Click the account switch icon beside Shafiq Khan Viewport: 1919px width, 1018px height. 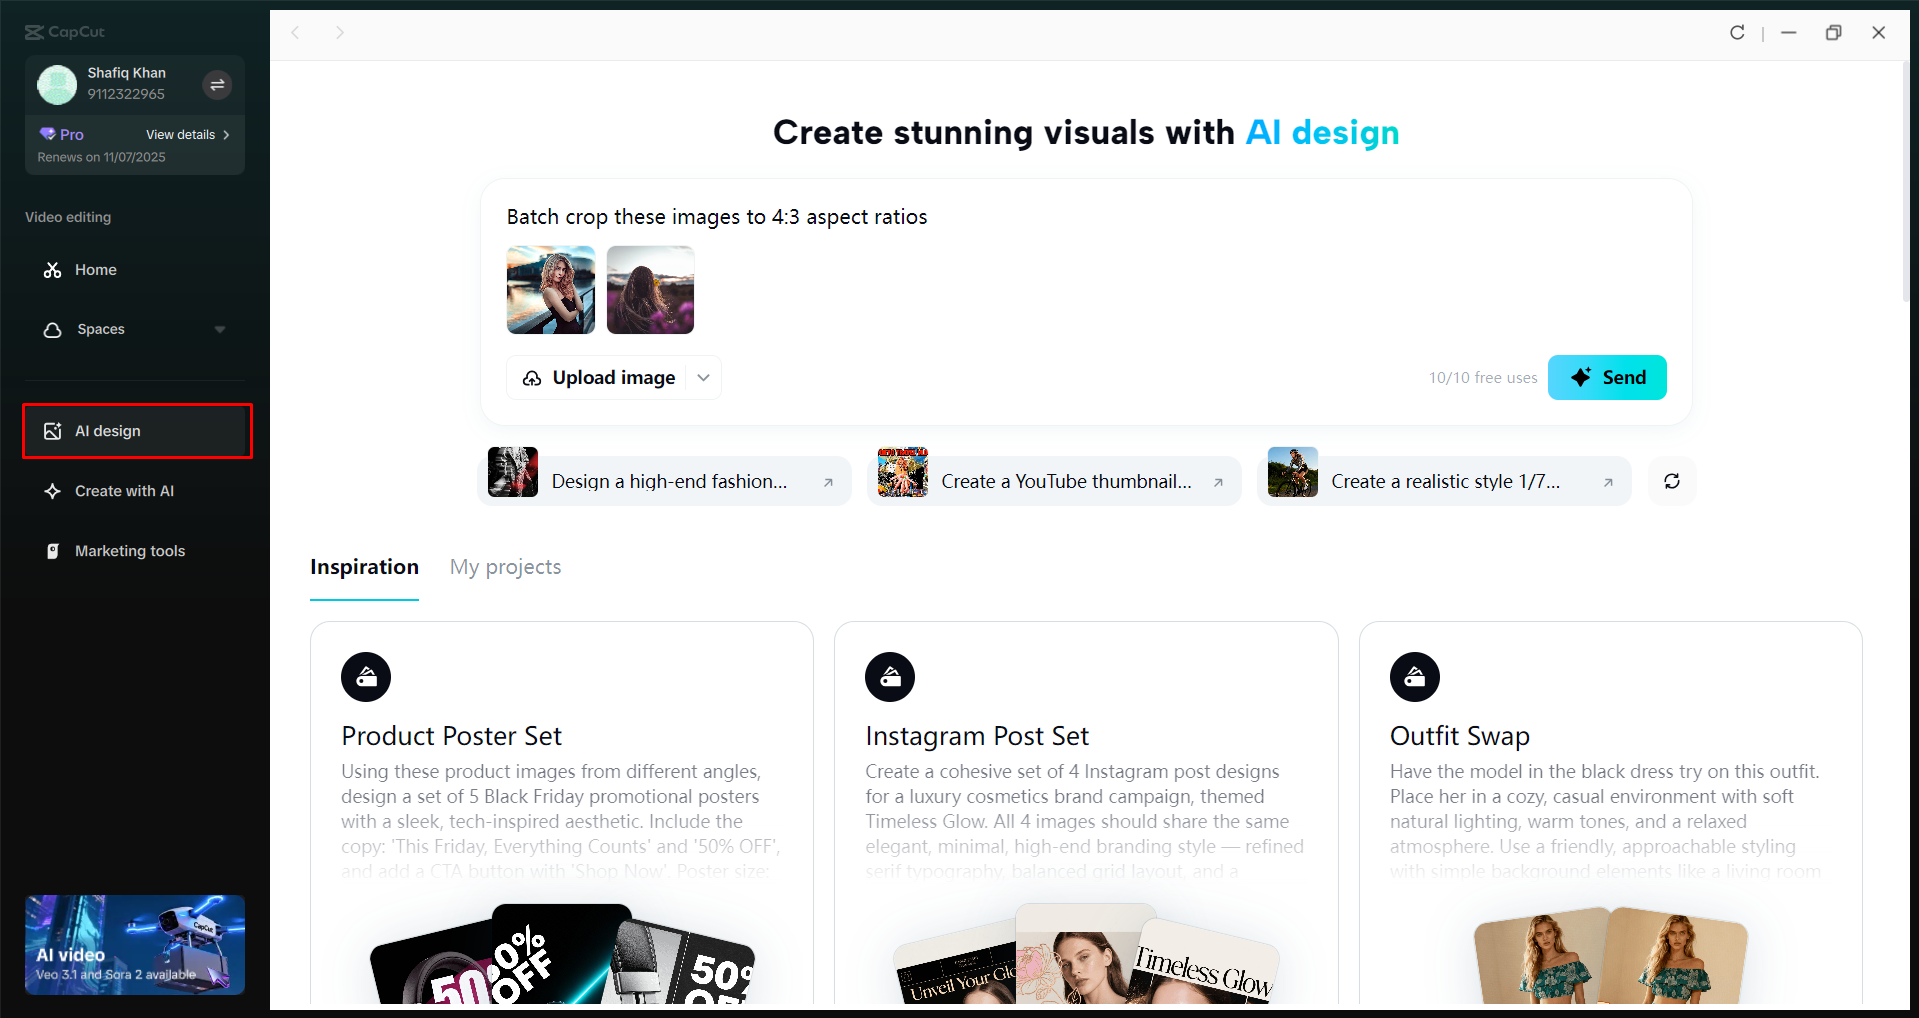pos(217,85)
